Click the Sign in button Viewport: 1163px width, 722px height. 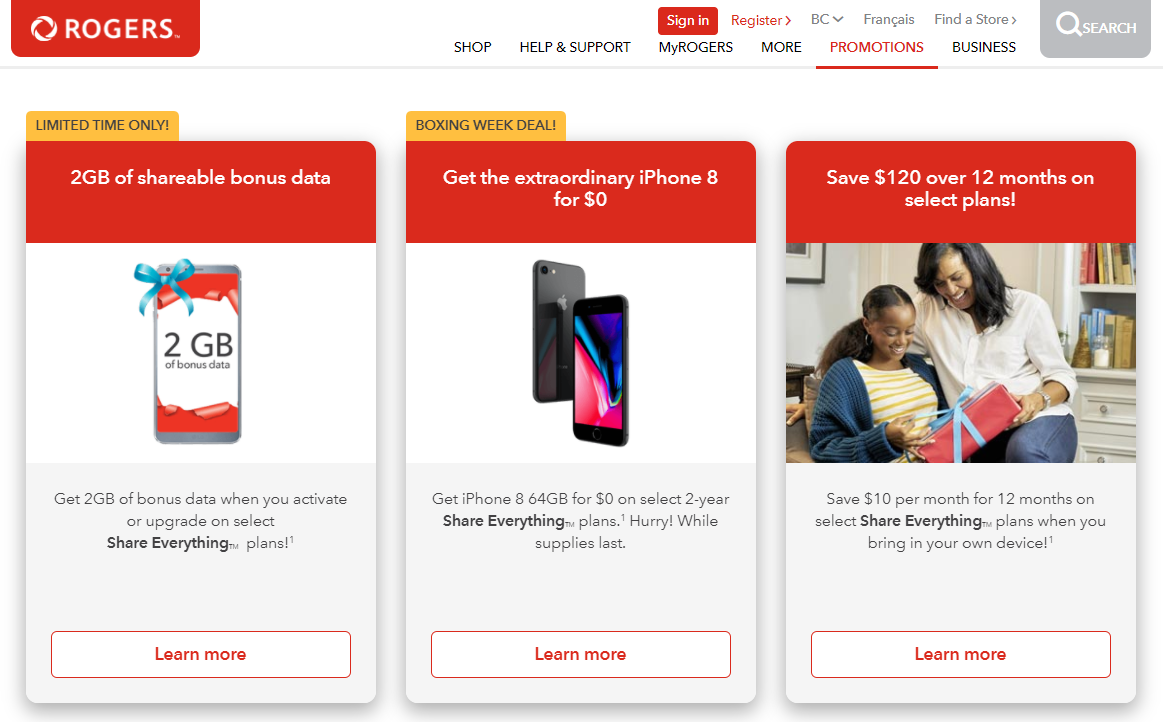pos(688,20)
